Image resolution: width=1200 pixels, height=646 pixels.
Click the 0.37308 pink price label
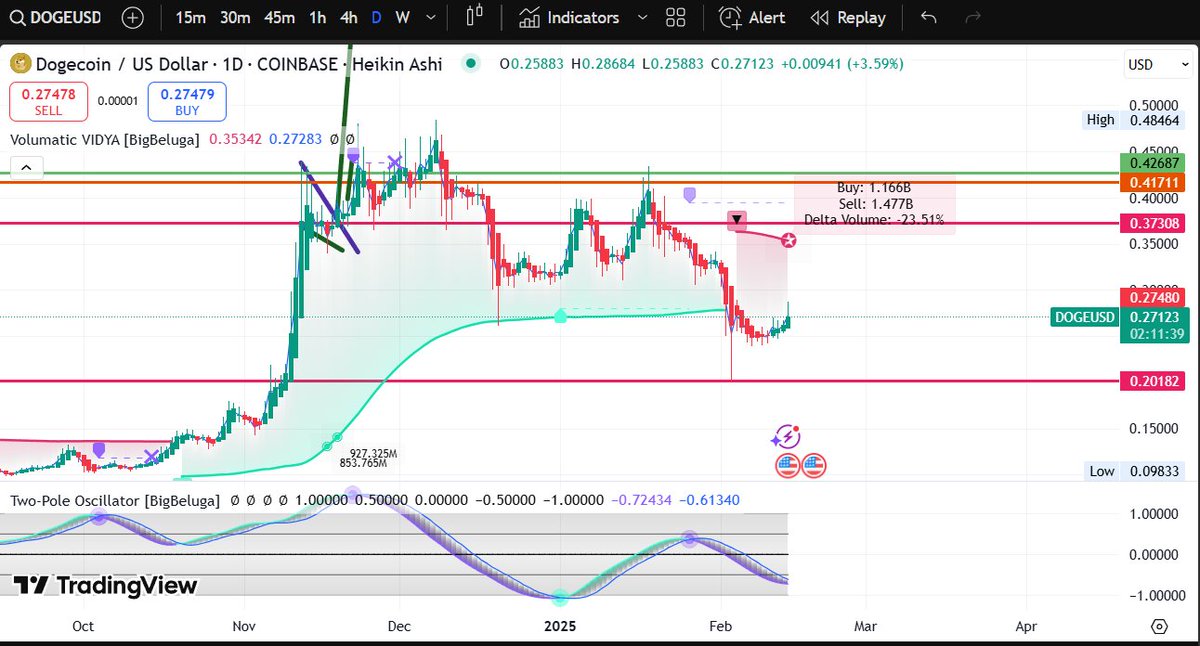1155,223
